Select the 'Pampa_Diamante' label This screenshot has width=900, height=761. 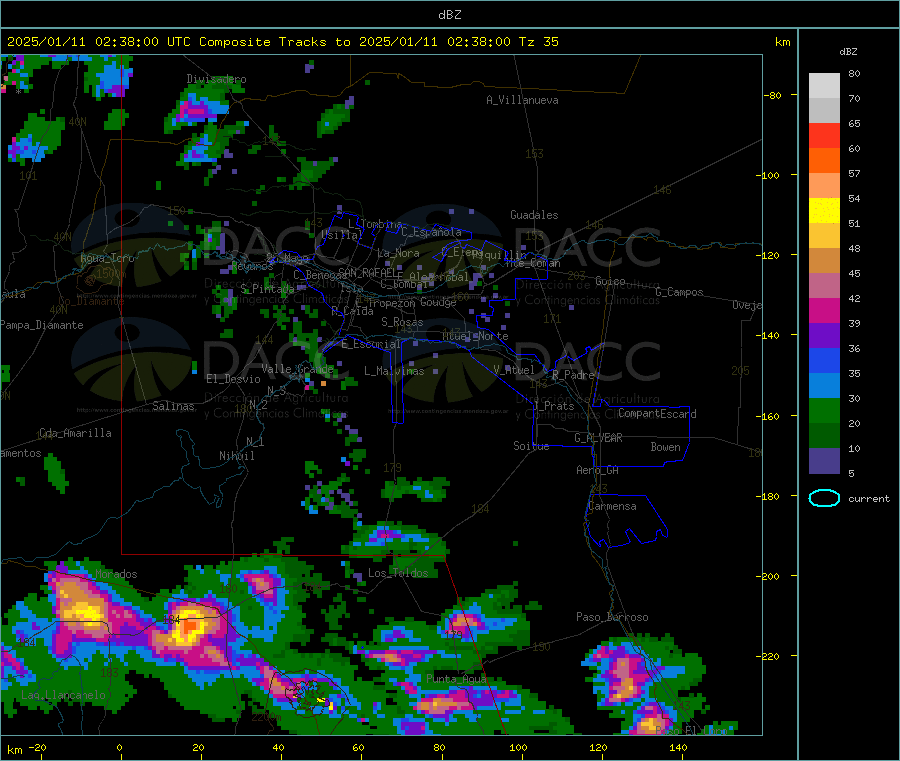[41, 325]
